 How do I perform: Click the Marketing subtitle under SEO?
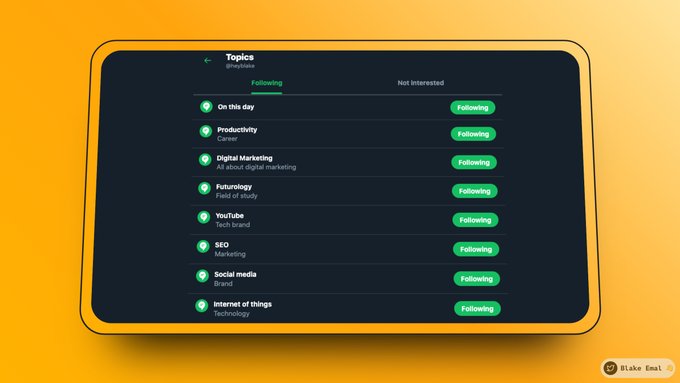coord(230,254)
